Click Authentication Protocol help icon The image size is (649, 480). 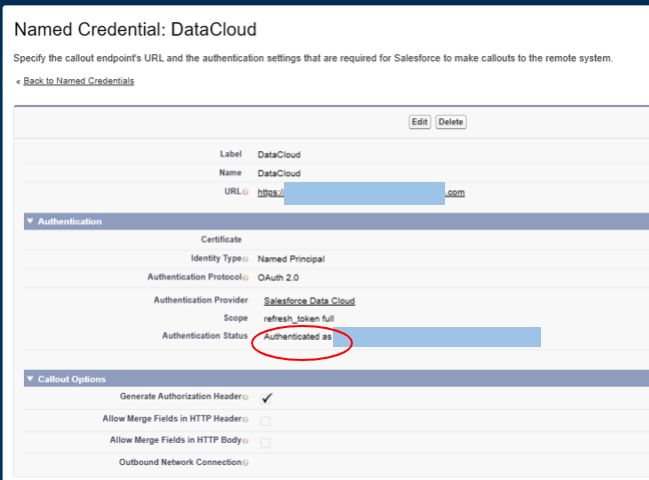[x=245, y=278]
